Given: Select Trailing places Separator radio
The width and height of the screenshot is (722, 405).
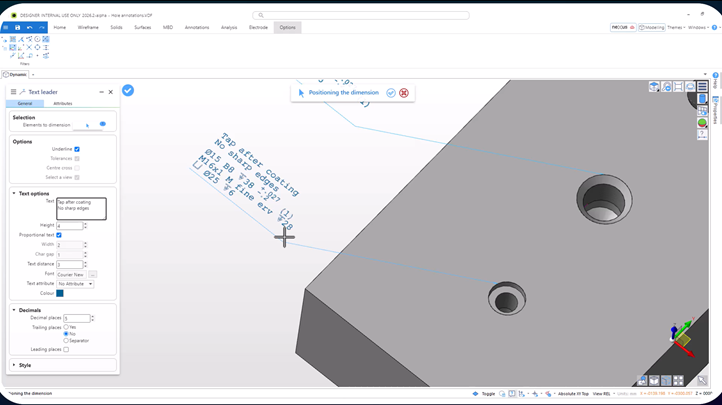Looking at the screenshot, I should point(66,341).
